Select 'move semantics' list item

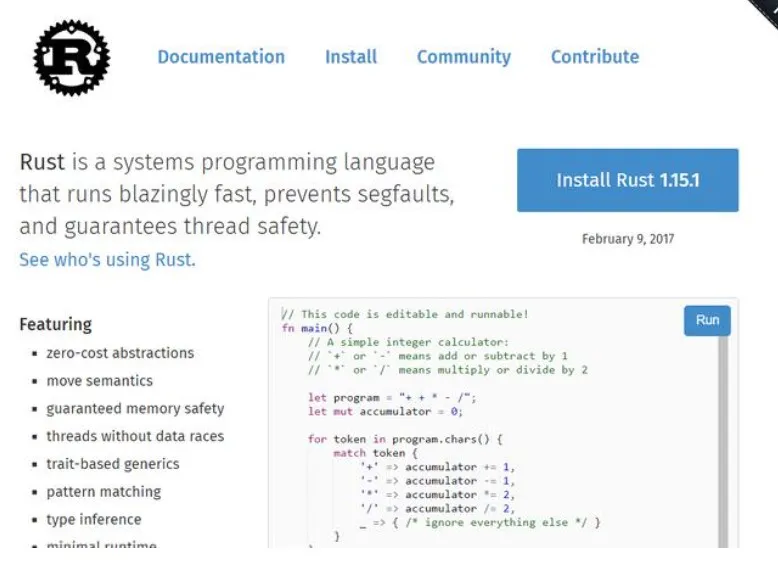[100, 381]
